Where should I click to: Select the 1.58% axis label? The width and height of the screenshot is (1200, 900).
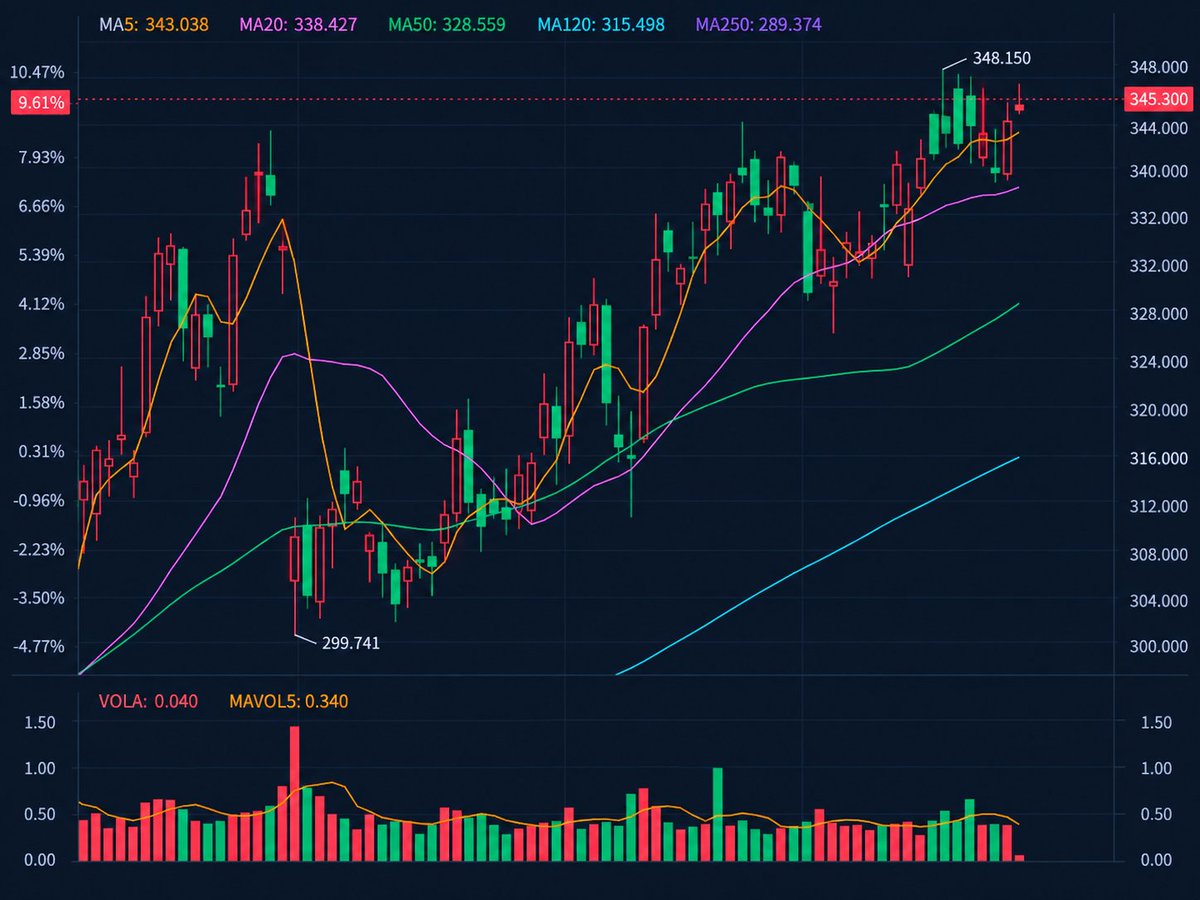coord(40,402)
